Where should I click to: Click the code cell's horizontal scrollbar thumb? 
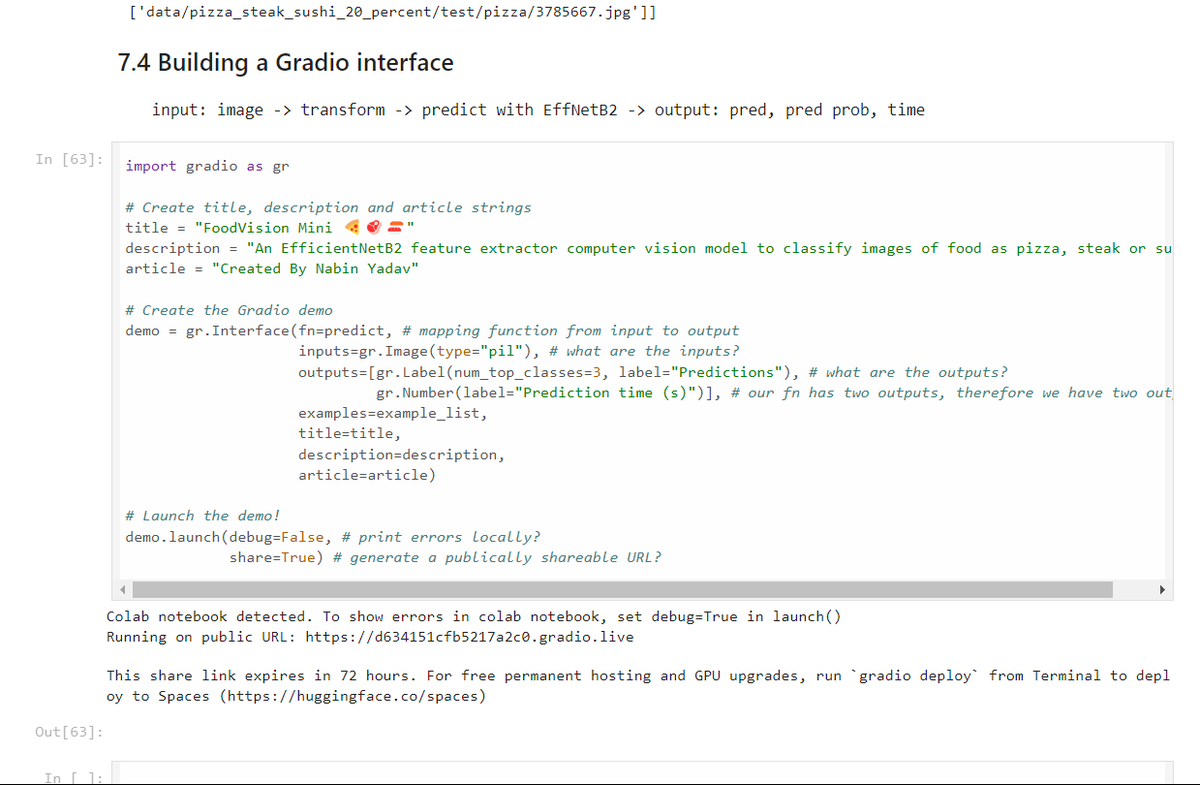tap(624, 589)
